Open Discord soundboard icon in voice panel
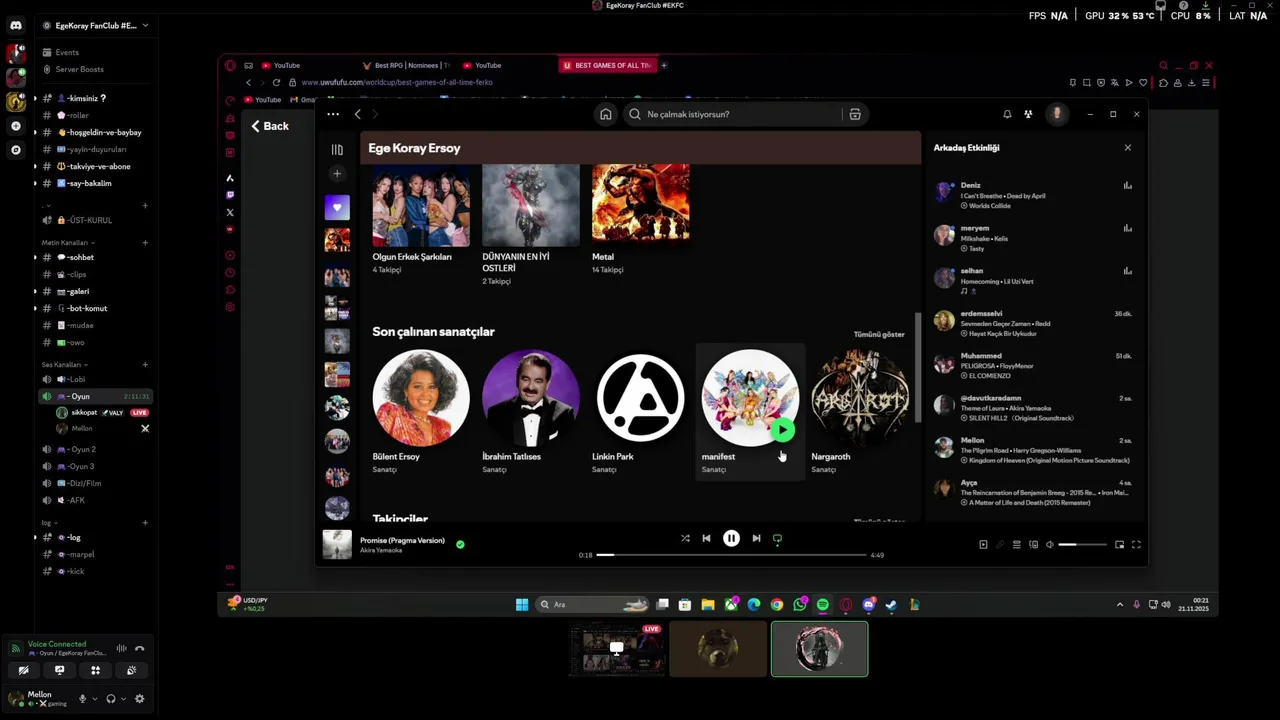The height and width of the screenshot is (720, 1280). point(131,671)
